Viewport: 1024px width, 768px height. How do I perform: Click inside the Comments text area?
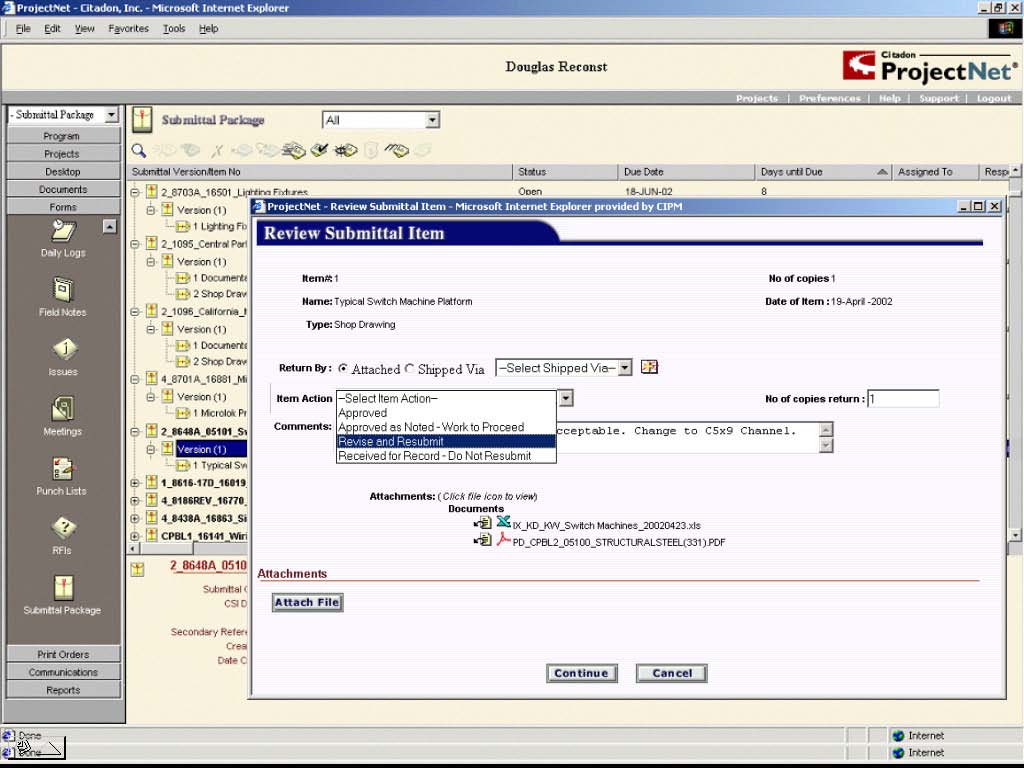[x=687, y=437]
